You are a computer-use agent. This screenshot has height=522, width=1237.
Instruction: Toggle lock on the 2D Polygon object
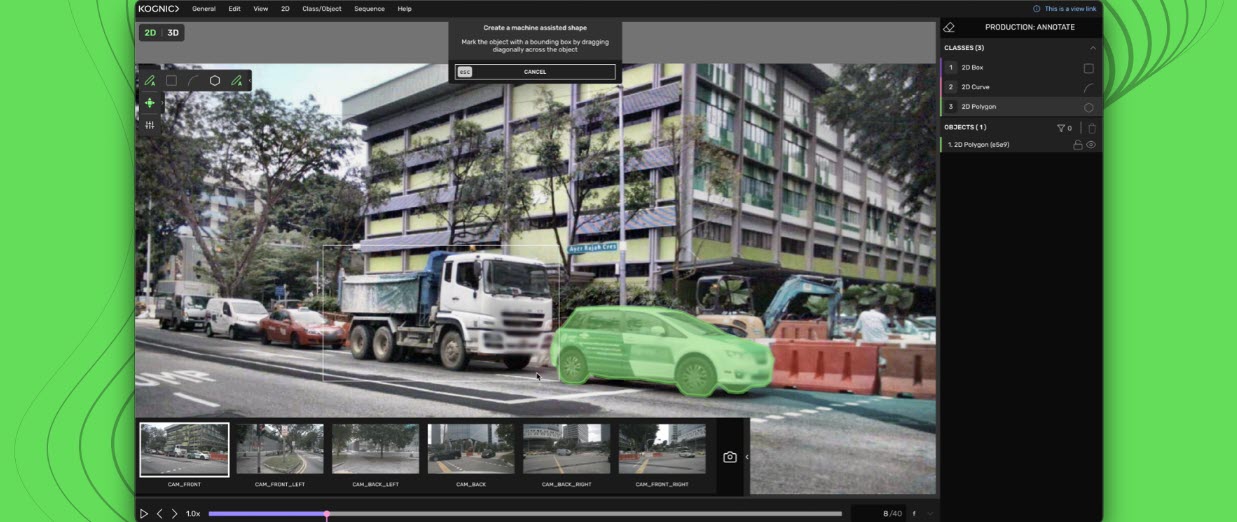1077,145
